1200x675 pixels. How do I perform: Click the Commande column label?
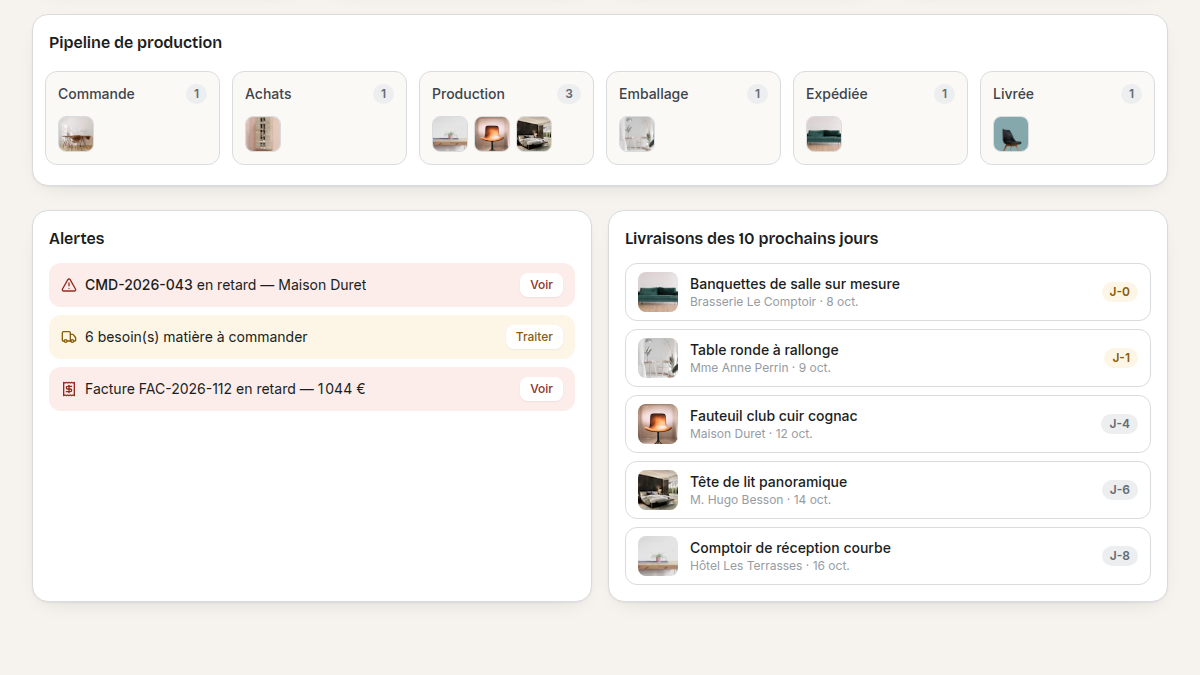pyautogui.click(x=96, y=94)
